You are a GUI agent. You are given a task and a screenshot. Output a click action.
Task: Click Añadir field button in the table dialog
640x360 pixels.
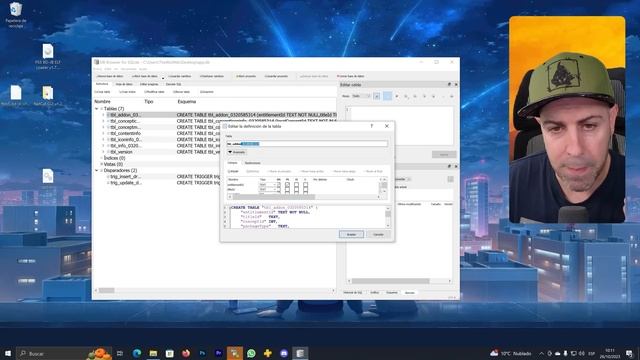click(x=233, y=171)
